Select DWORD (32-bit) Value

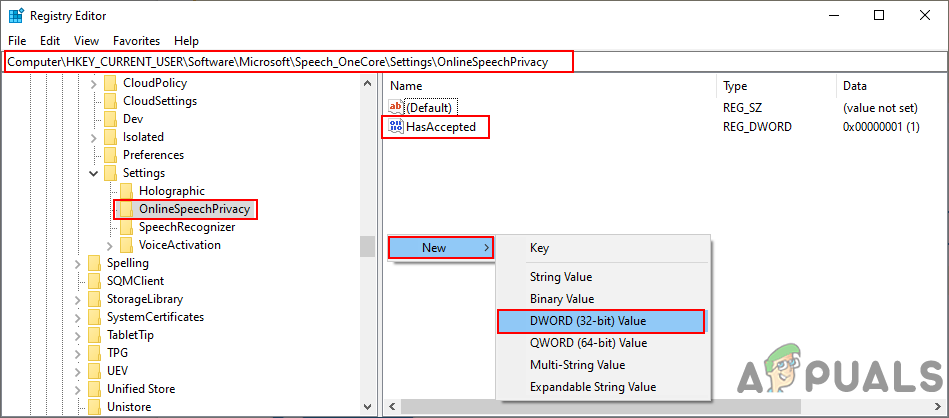tap(602, 321)
